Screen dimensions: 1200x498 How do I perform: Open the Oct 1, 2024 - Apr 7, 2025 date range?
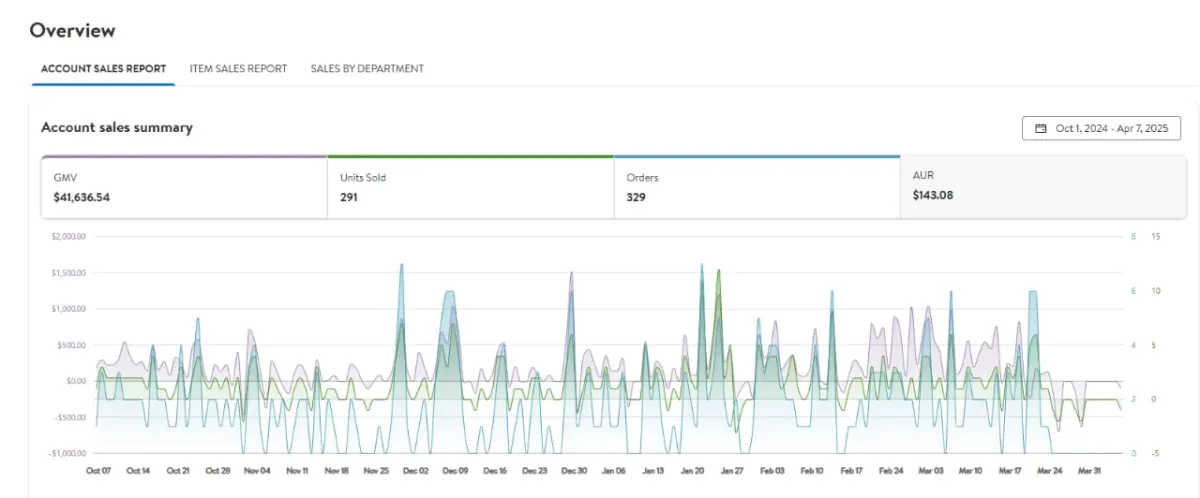tap(1101, 129)
